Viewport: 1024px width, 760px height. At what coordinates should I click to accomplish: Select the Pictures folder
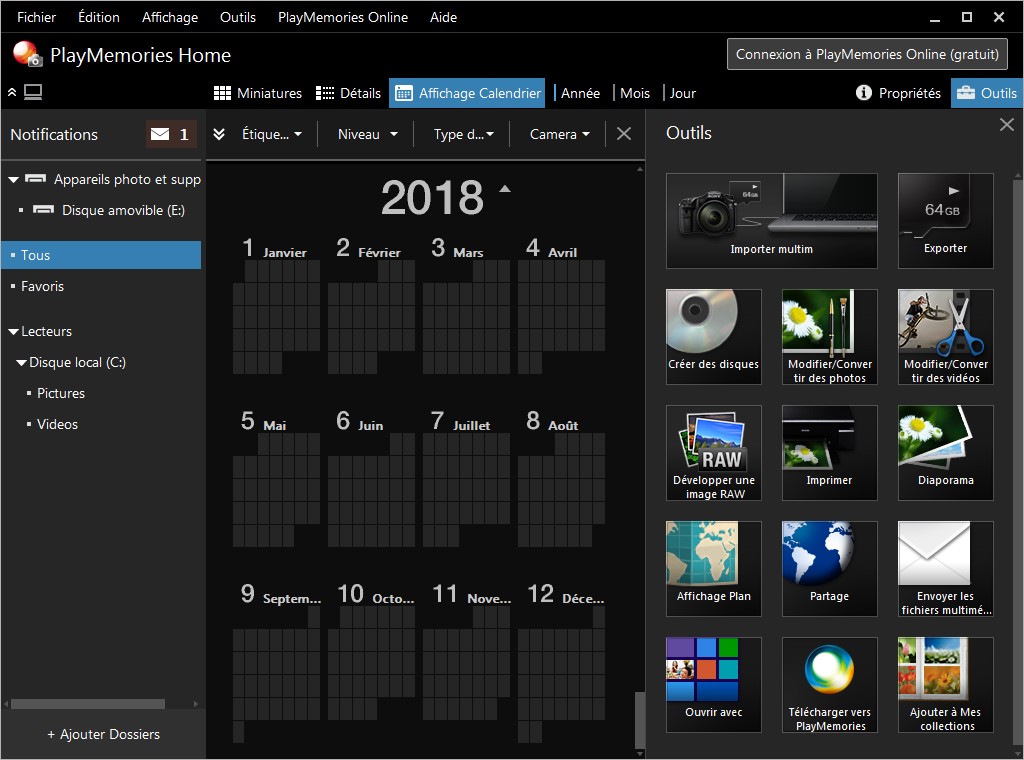coord(61,393)
